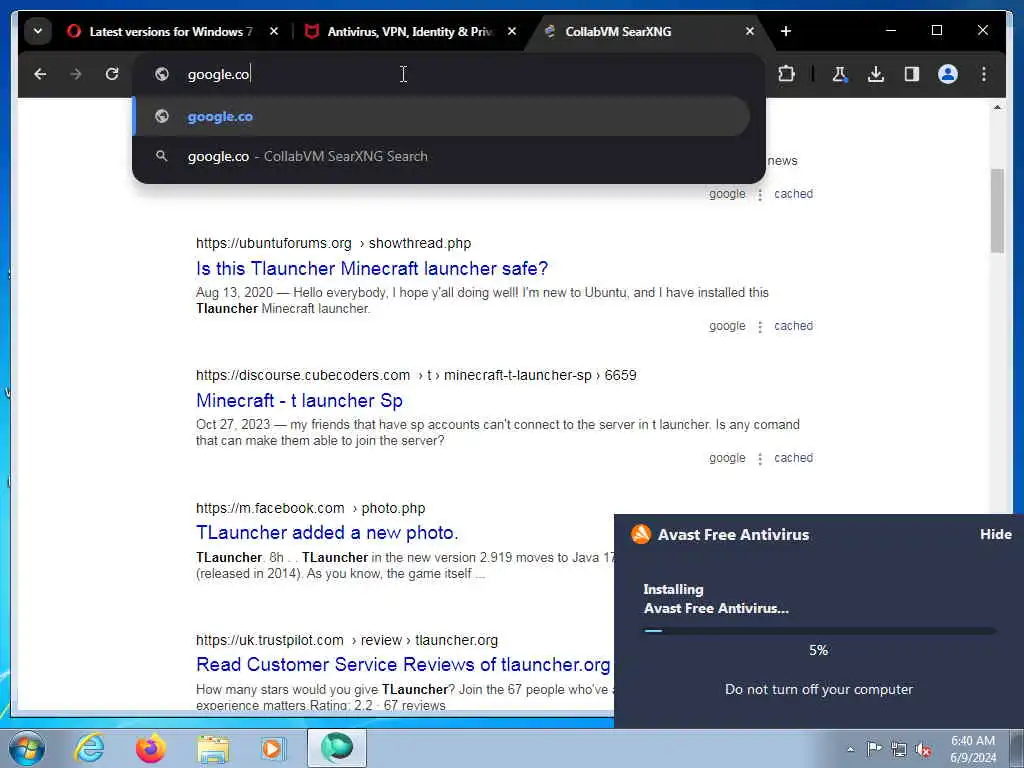Open 'cached' link under ubuntuforums result

[793, 326]
